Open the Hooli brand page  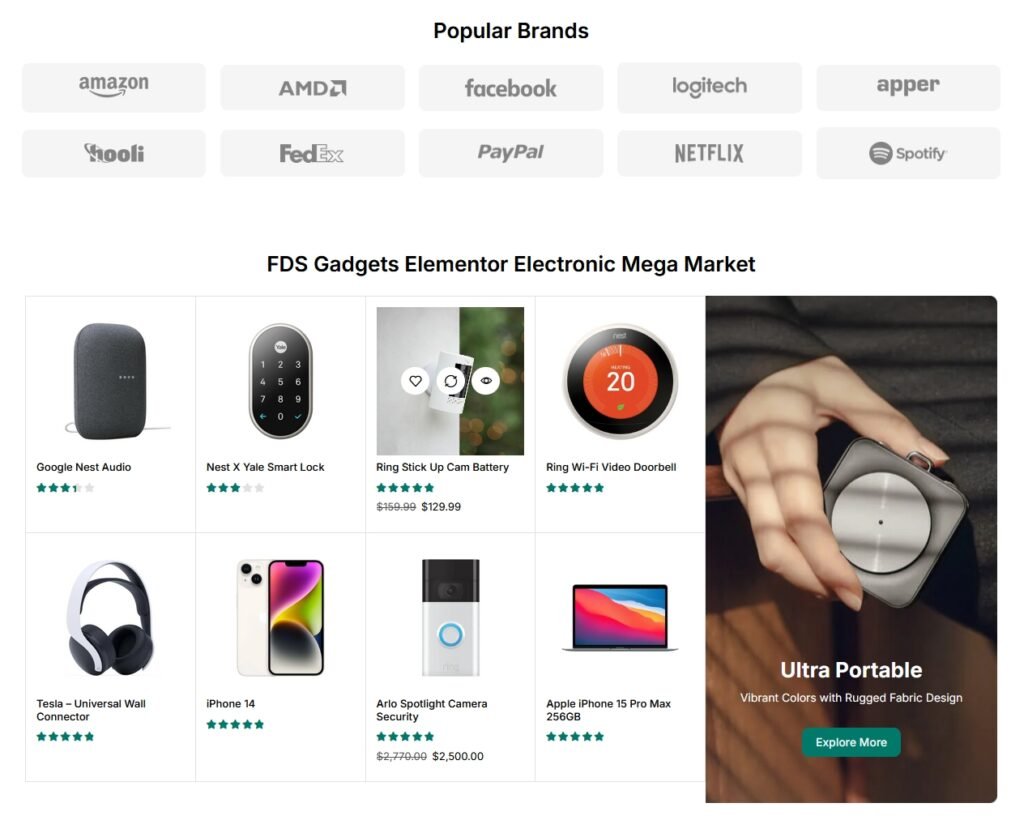click(x=113, y=153)
